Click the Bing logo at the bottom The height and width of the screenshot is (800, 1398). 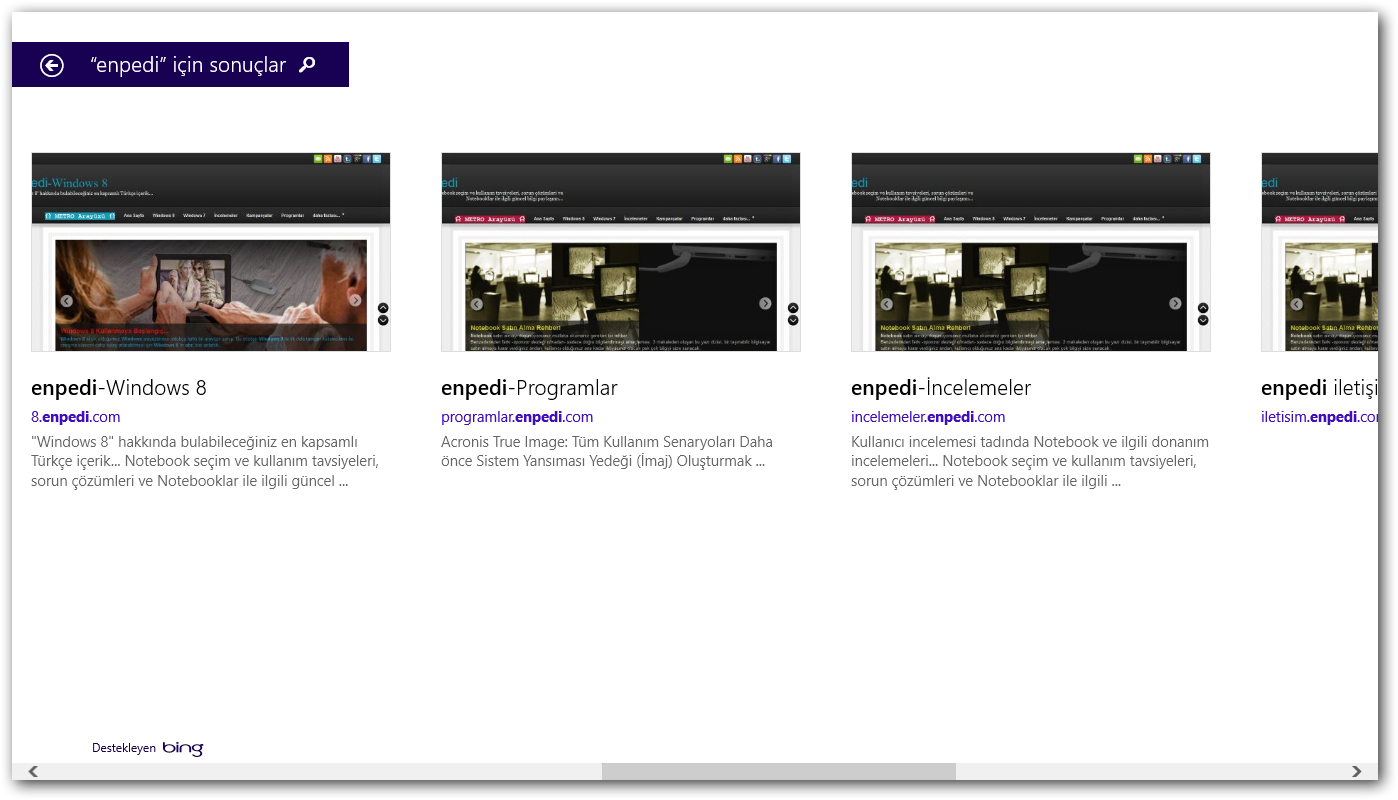[183, 748]
